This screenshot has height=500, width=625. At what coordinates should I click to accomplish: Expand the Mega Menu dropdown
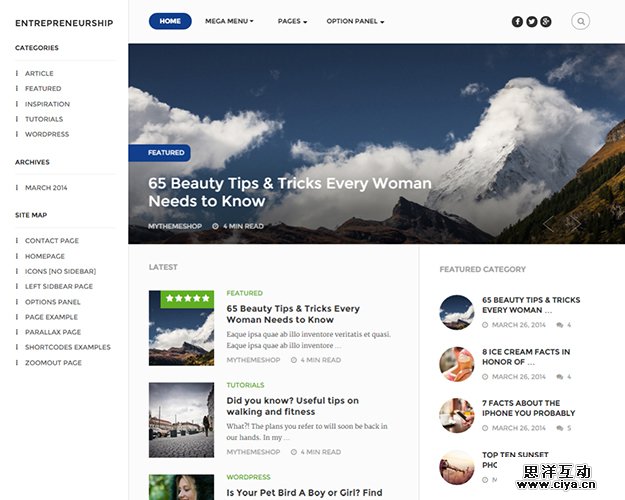229,21
